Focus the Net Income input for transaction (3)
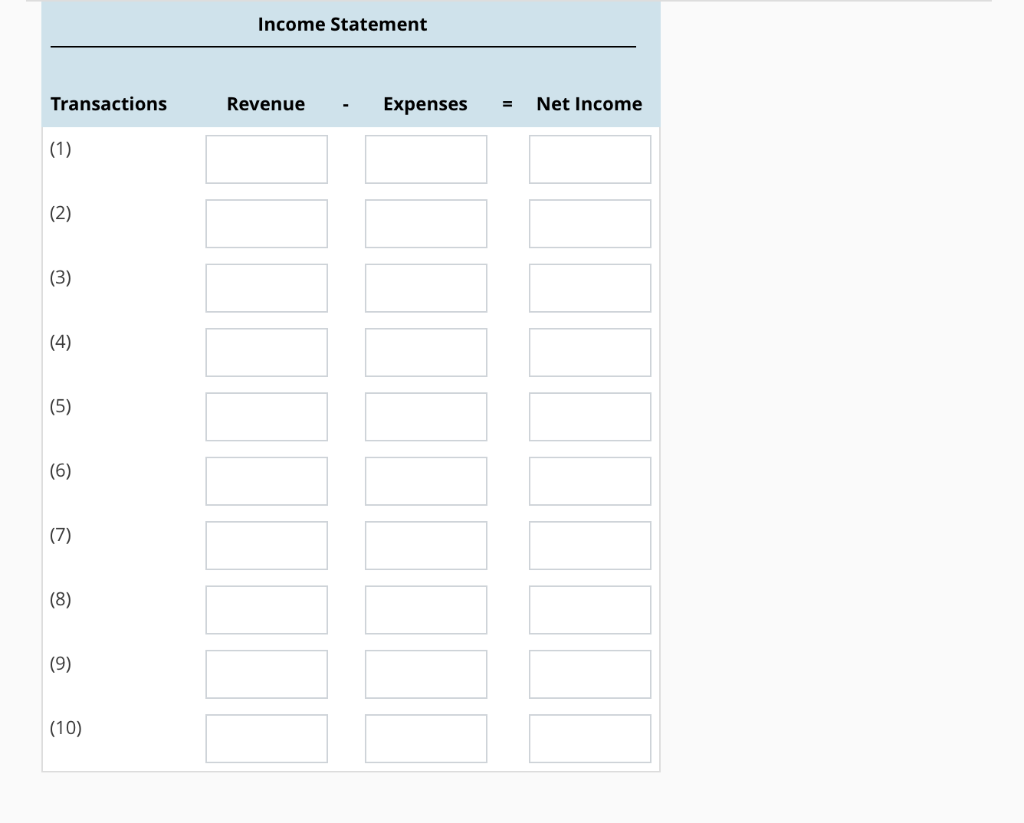 (590, 288)
